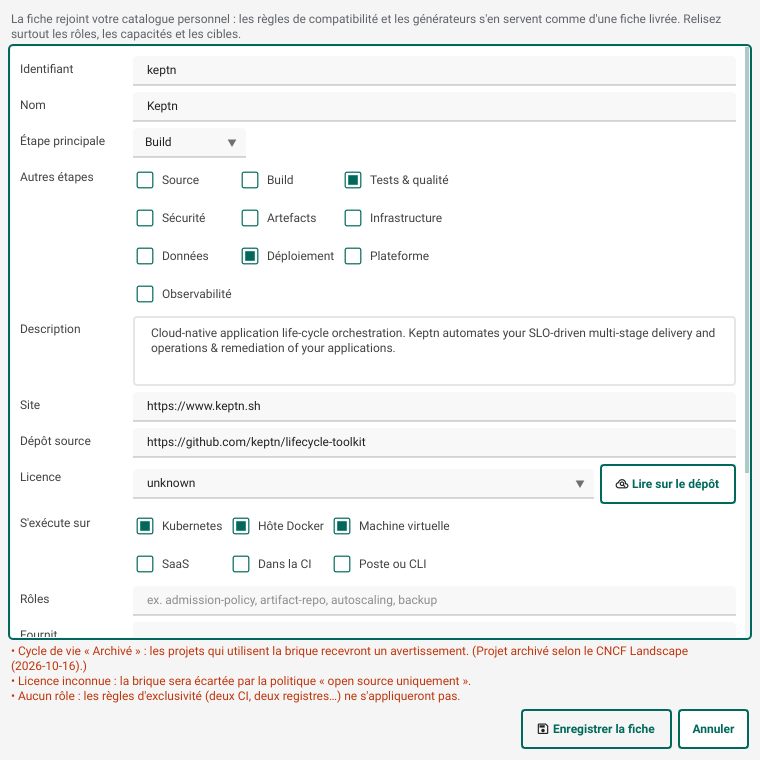This screenshot has width=760, height=760.
Task: Click the cloud icon in Lire sur le dépôt
Action: coord(621,484)
